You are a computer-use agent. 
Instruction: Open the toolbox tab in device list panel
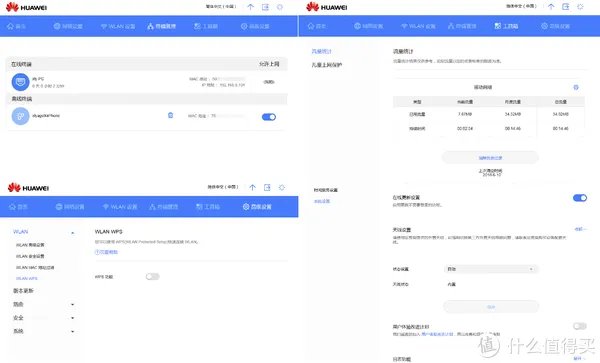[206, 26]
